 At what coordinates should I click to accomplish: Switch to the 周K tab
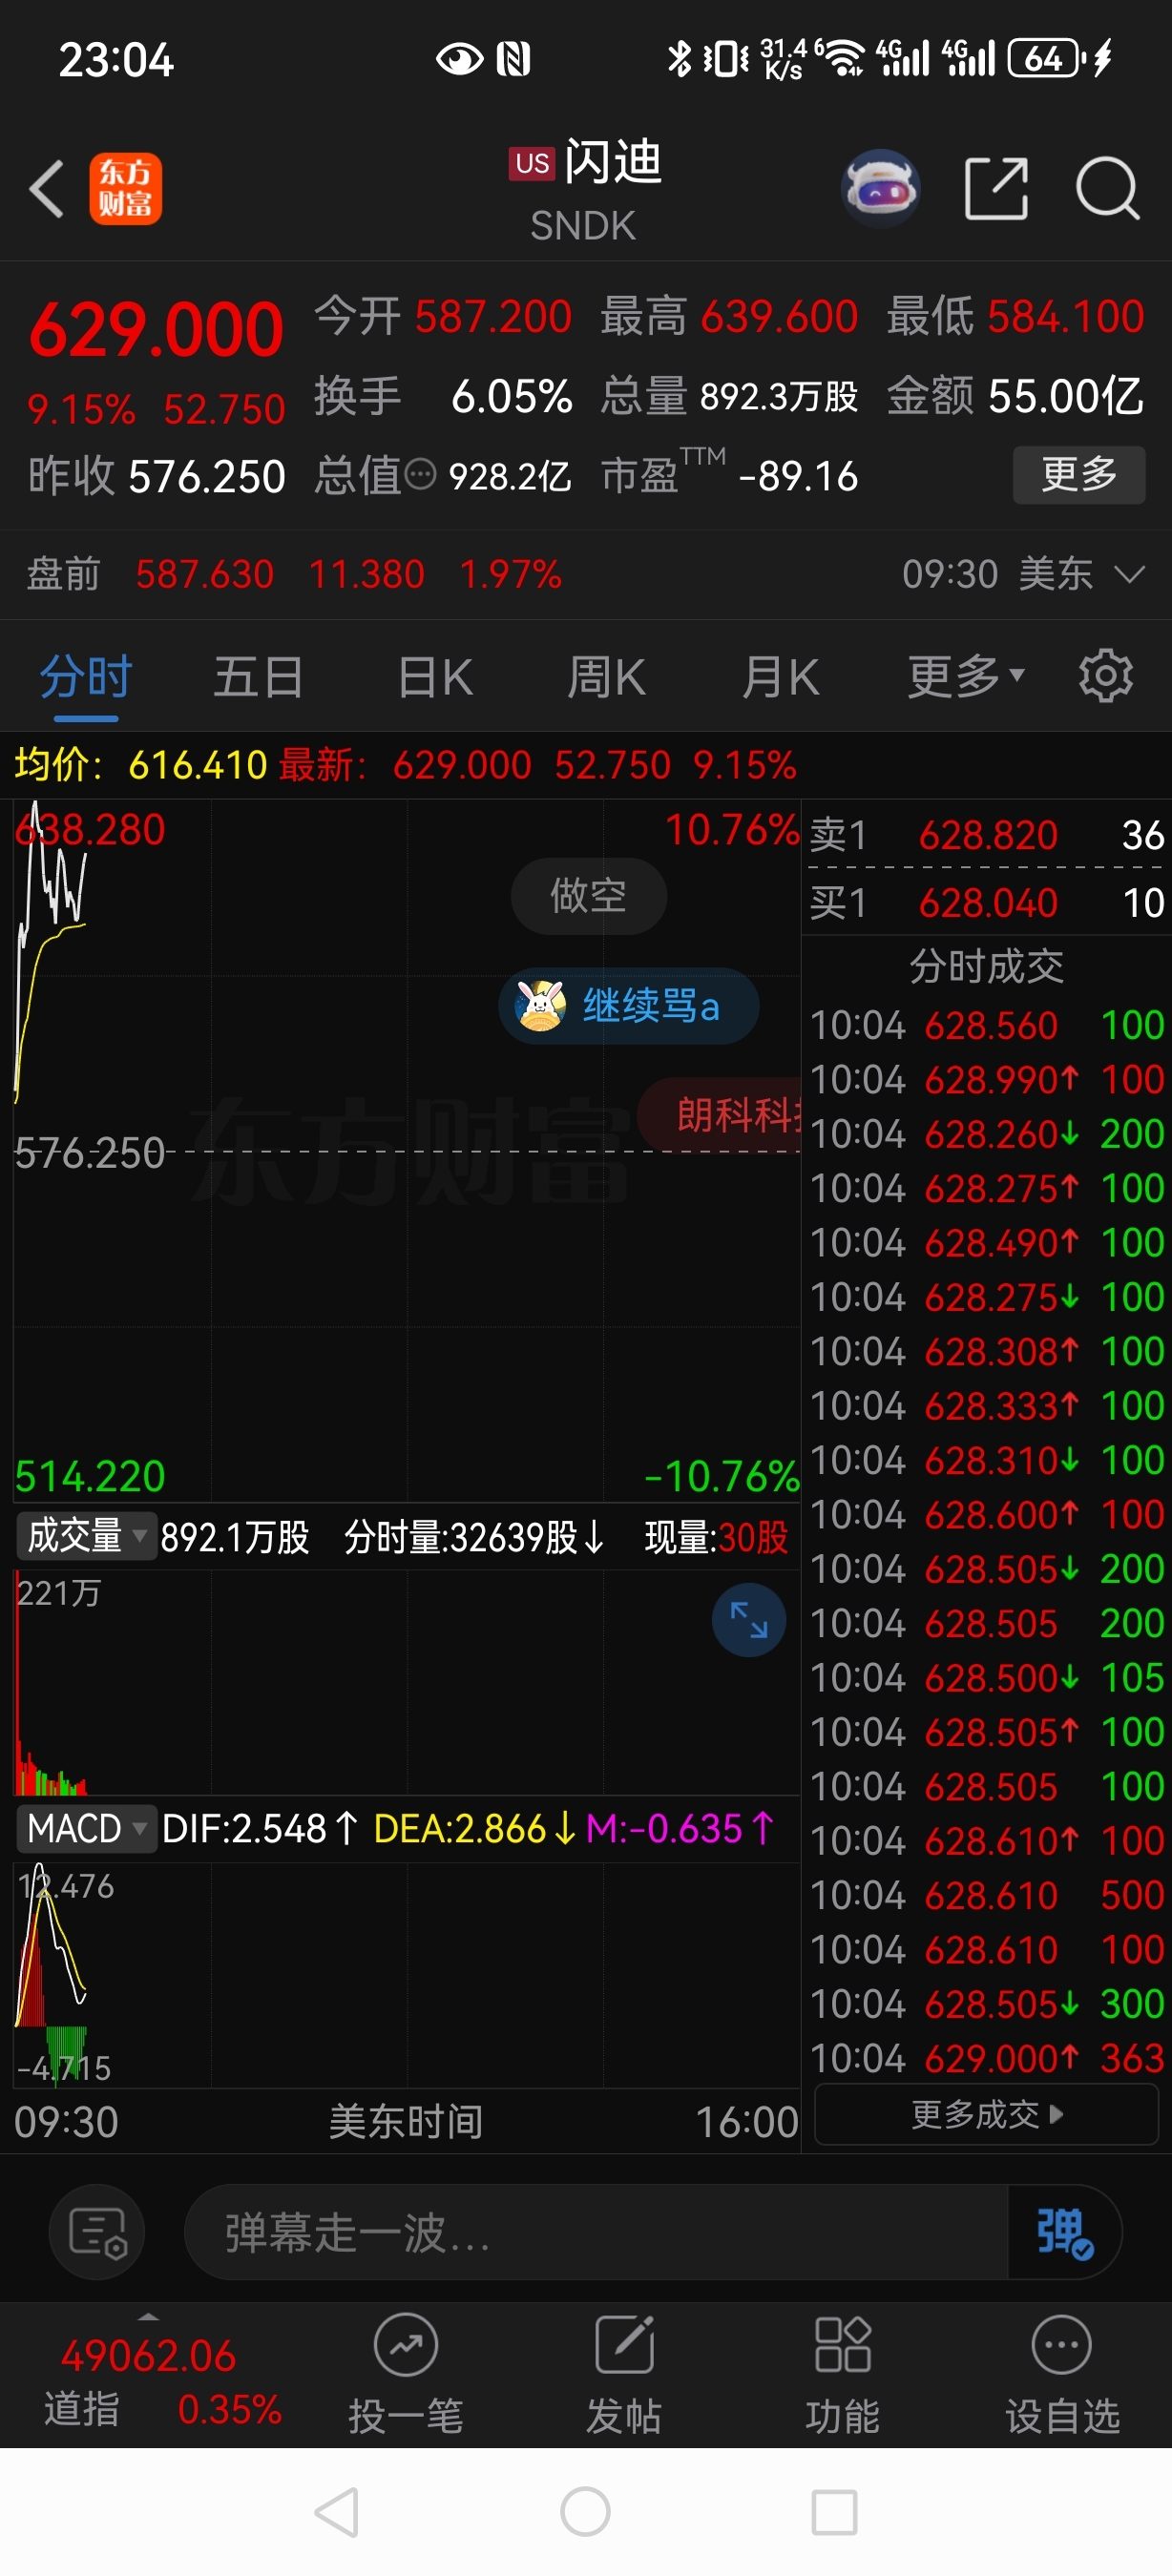(606, 676)
